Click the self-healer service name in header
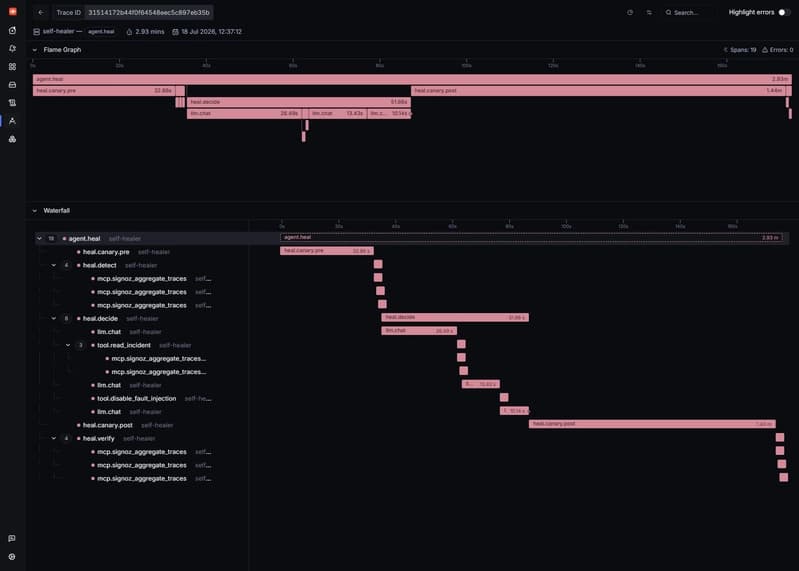799x571 pixels. coord(59,32)
